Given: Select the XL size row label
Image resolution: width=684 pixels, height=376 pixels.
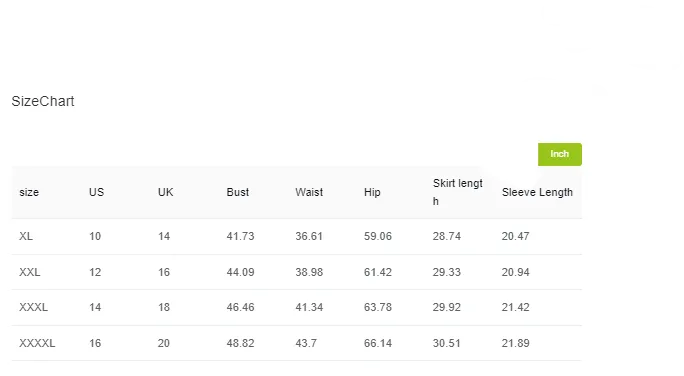Looking at the screenshot, I should pos(26,236).
